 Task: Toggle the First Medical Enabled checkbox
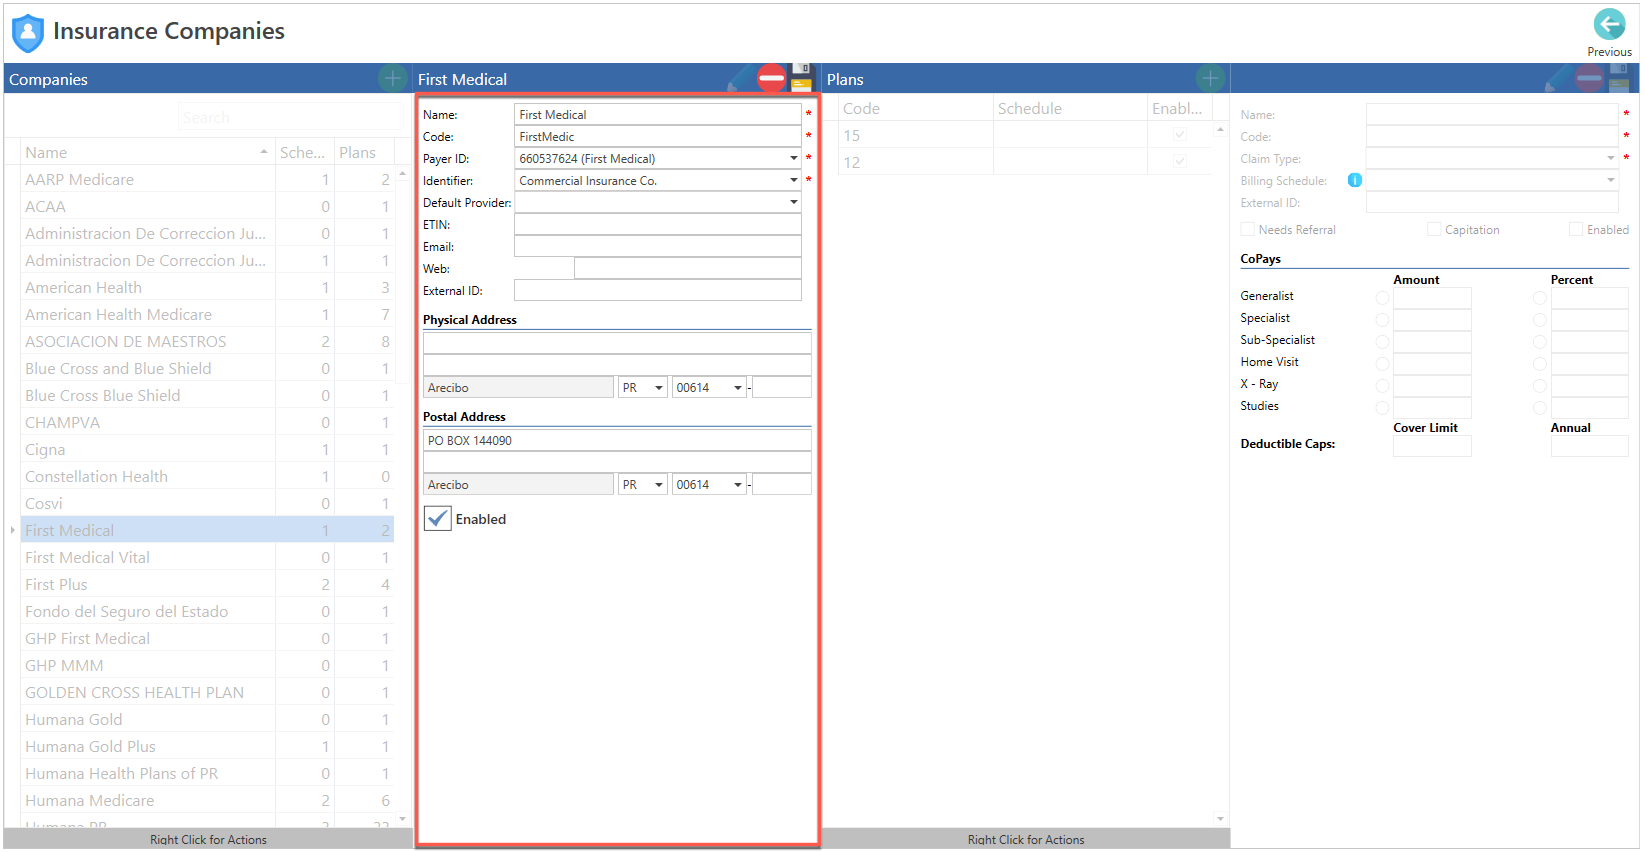pos(437,518)
